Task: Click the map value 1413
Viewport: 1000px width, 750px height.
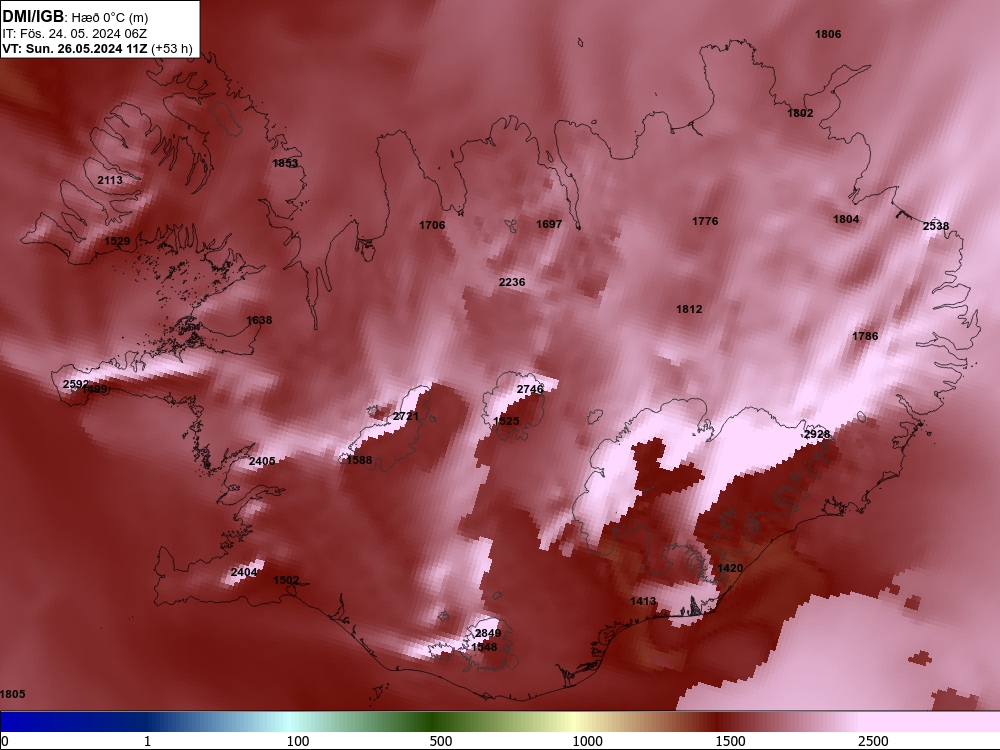Action: 643,601
